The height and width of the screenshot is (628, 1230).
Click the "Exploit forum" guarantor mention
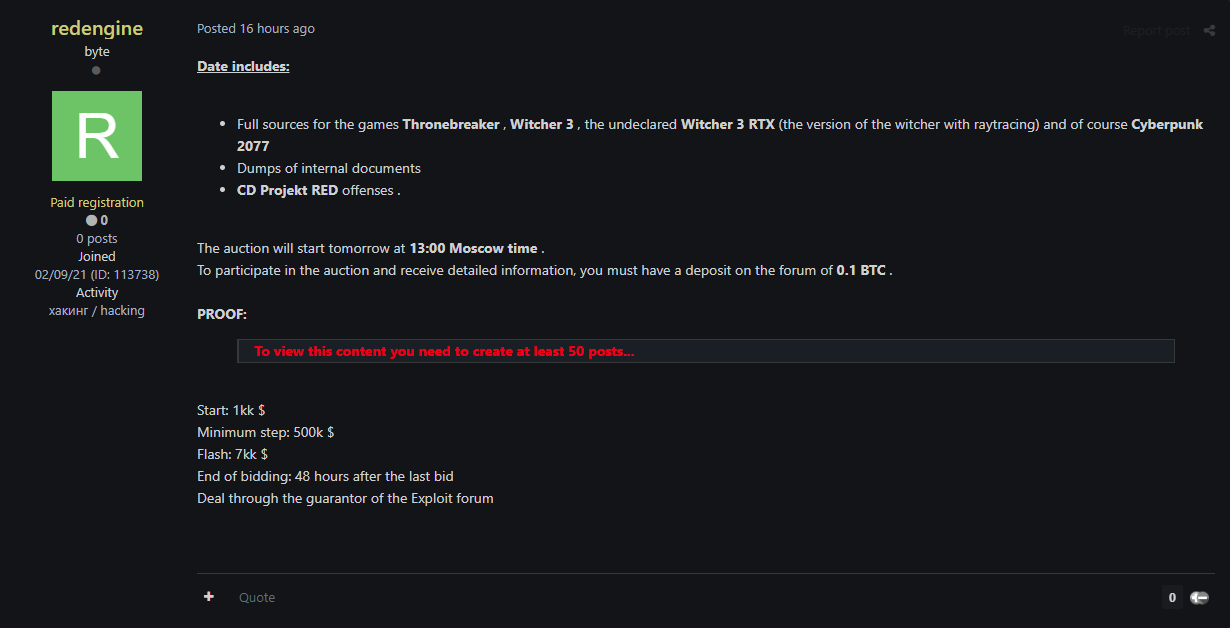[455, 498]
